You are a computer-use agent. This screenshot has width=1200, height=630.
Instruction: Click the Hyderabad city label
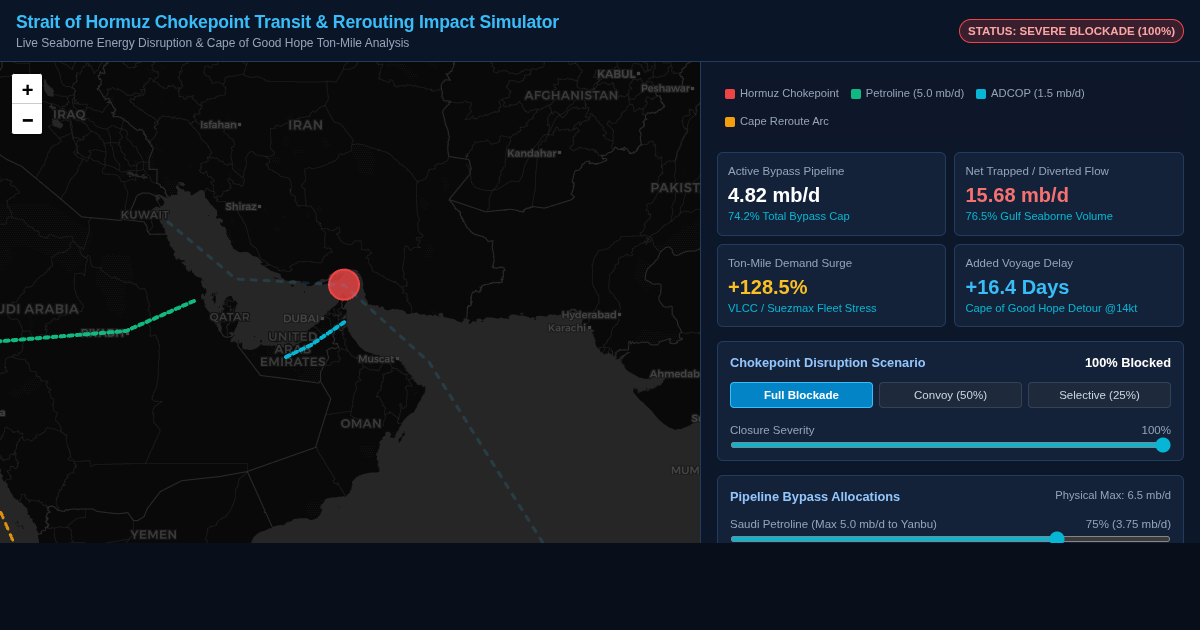591,314
